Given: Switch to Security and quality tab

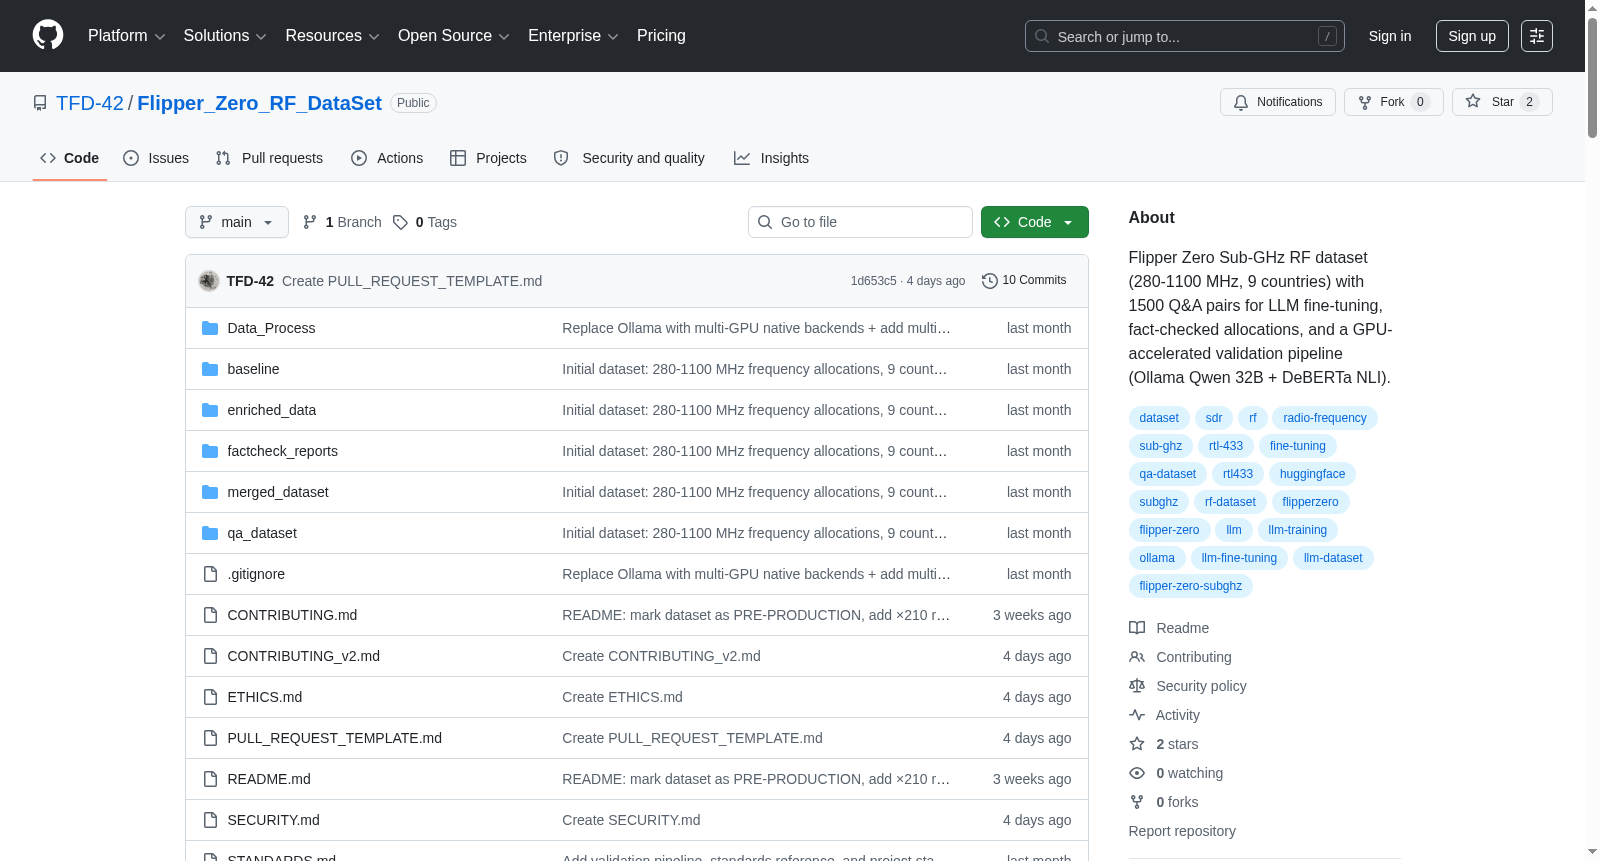Looking at the screenshot, I should coord(629,158).
